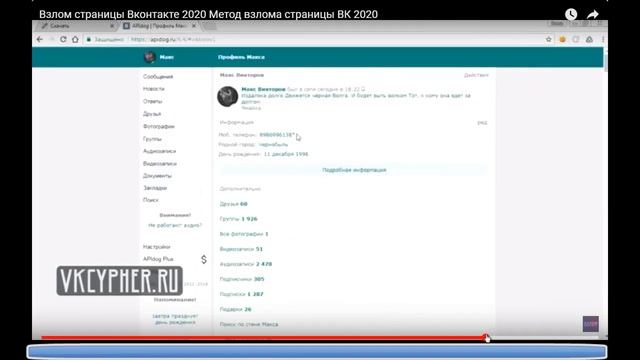Viewport: 640px width, 360px height.
Task: Open the Видеозаписи 51 counter
Action: [x=241, y=249]
